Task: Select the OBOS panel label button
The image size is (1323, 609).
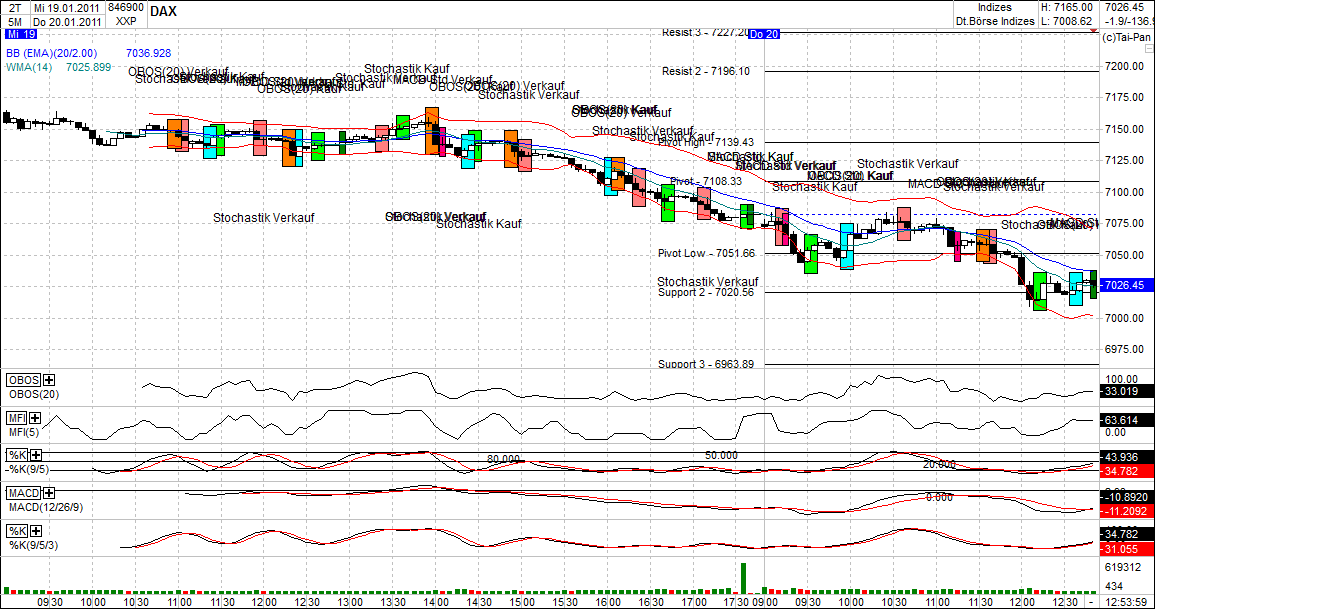Action: 23,380
